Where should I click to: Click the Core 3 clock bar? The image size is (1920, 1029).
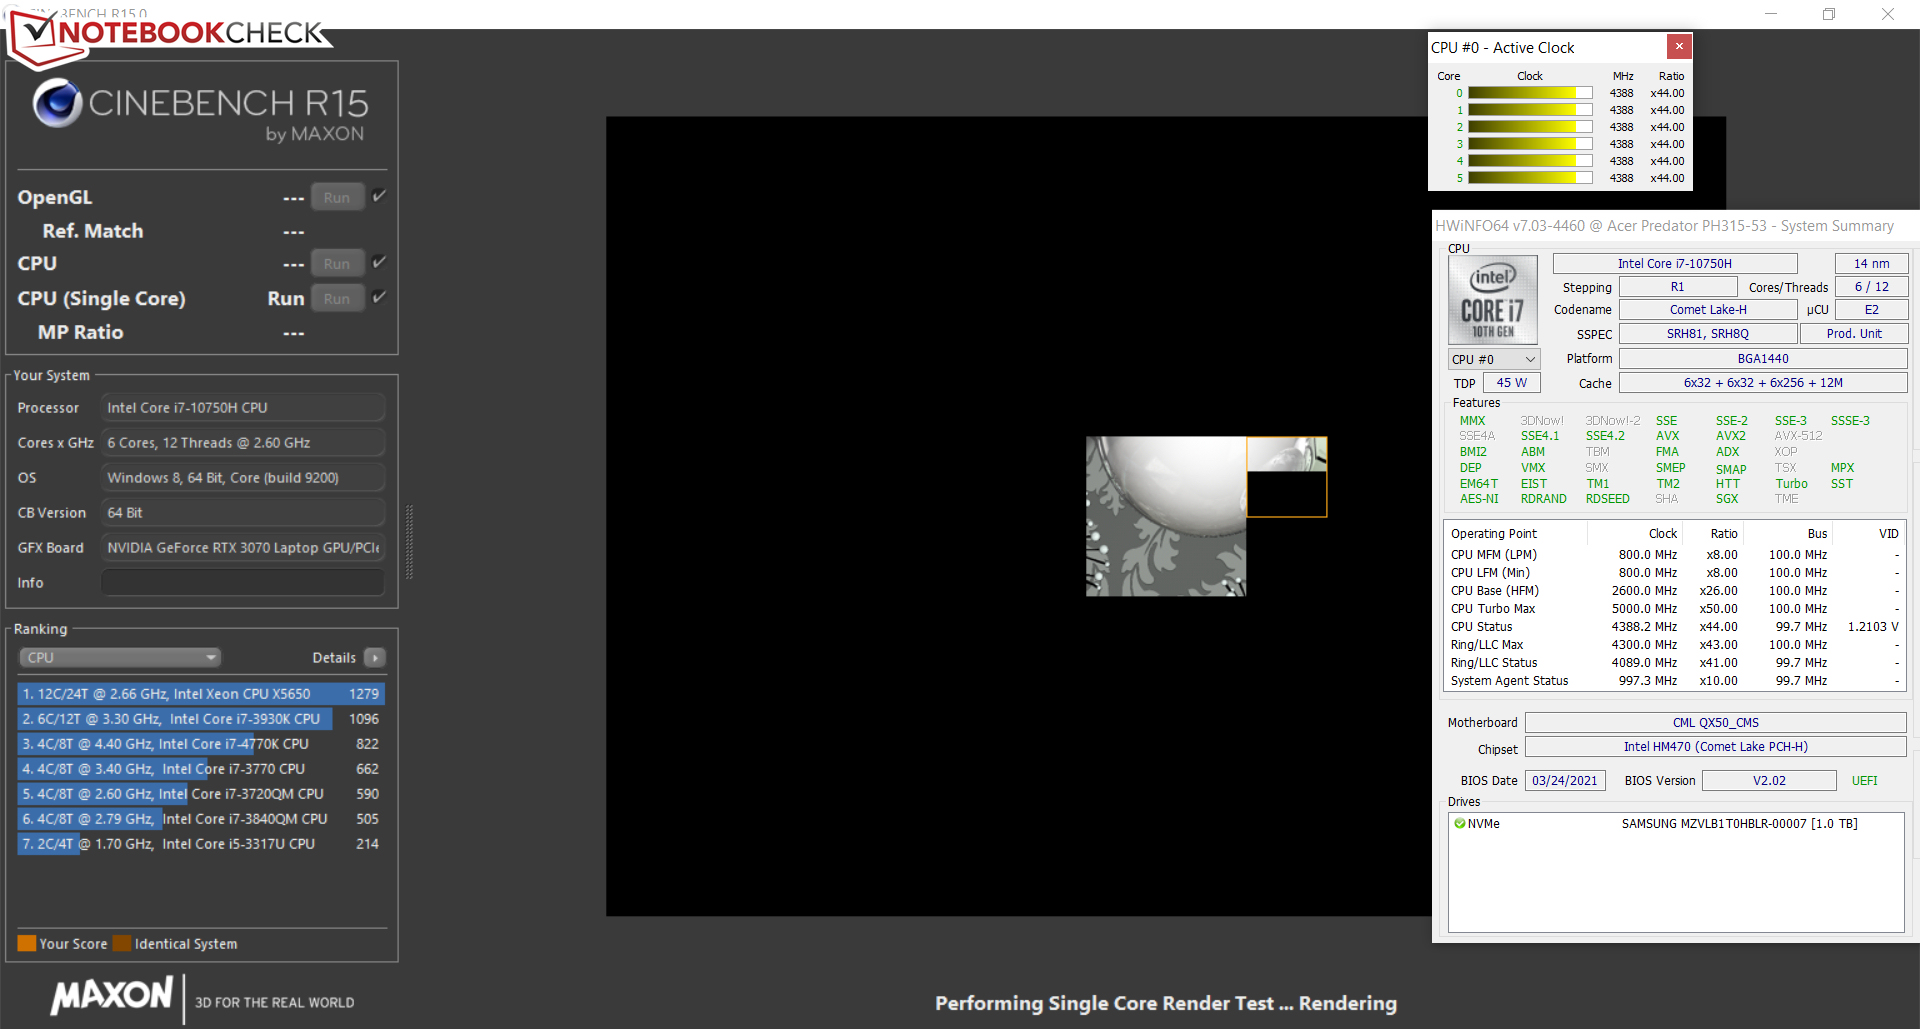pyautogui.click(x=1530, y=144)
